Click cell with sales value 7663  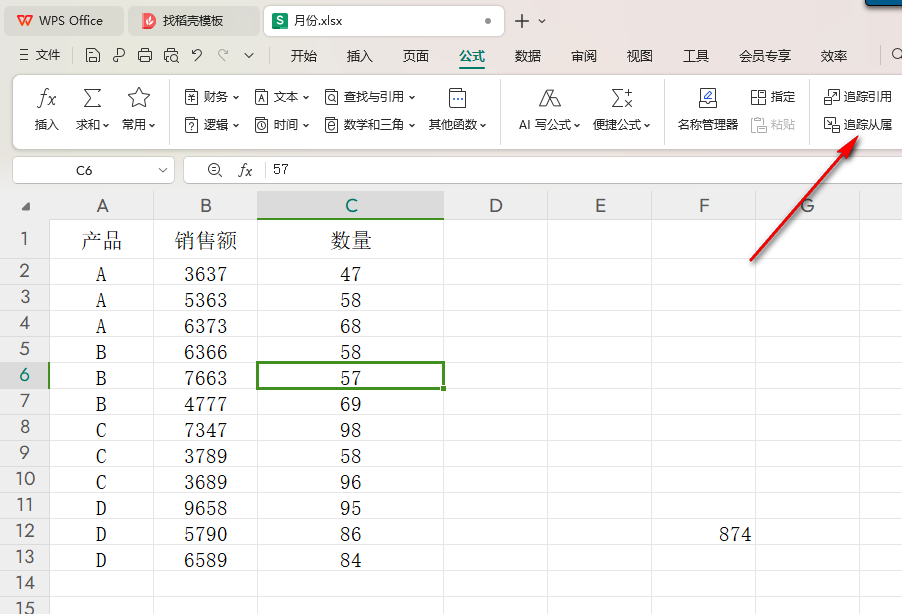click(x=205, y=376)
